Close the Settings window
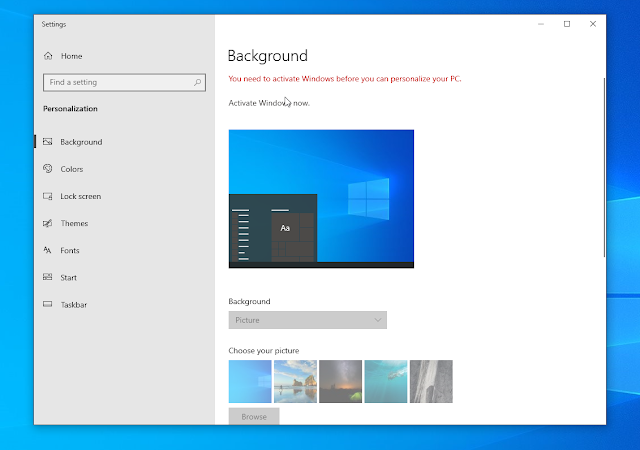This screenshot has width=640, height=450. coord(593,24)
